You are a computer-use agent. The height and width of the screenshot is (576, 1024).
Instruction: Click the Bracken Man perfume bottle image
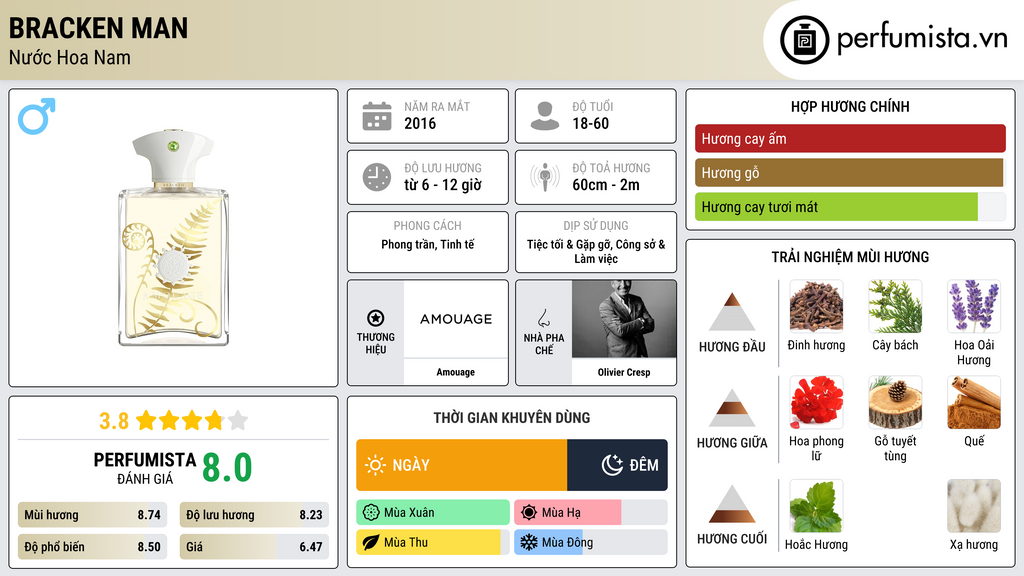coord(173,237)
